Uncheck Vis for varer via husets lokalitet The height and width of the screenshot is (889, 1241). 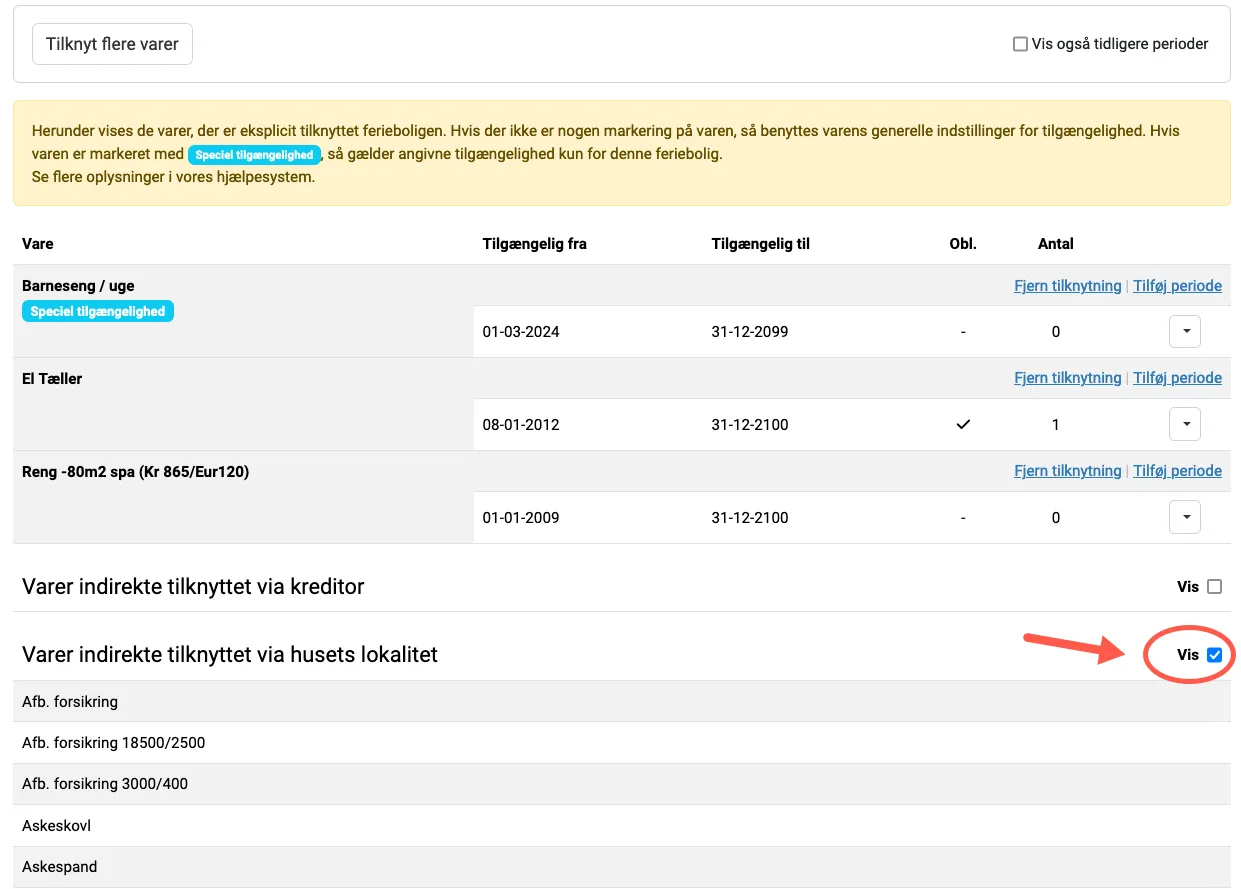pos(1214,655)
